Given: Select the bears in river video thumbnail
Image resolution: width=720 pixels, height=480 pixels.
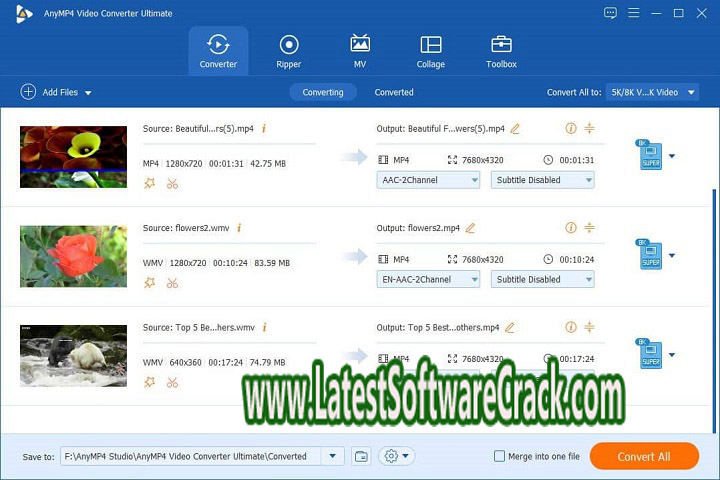Looking at the screenshot, I should [x=73, y=356].
